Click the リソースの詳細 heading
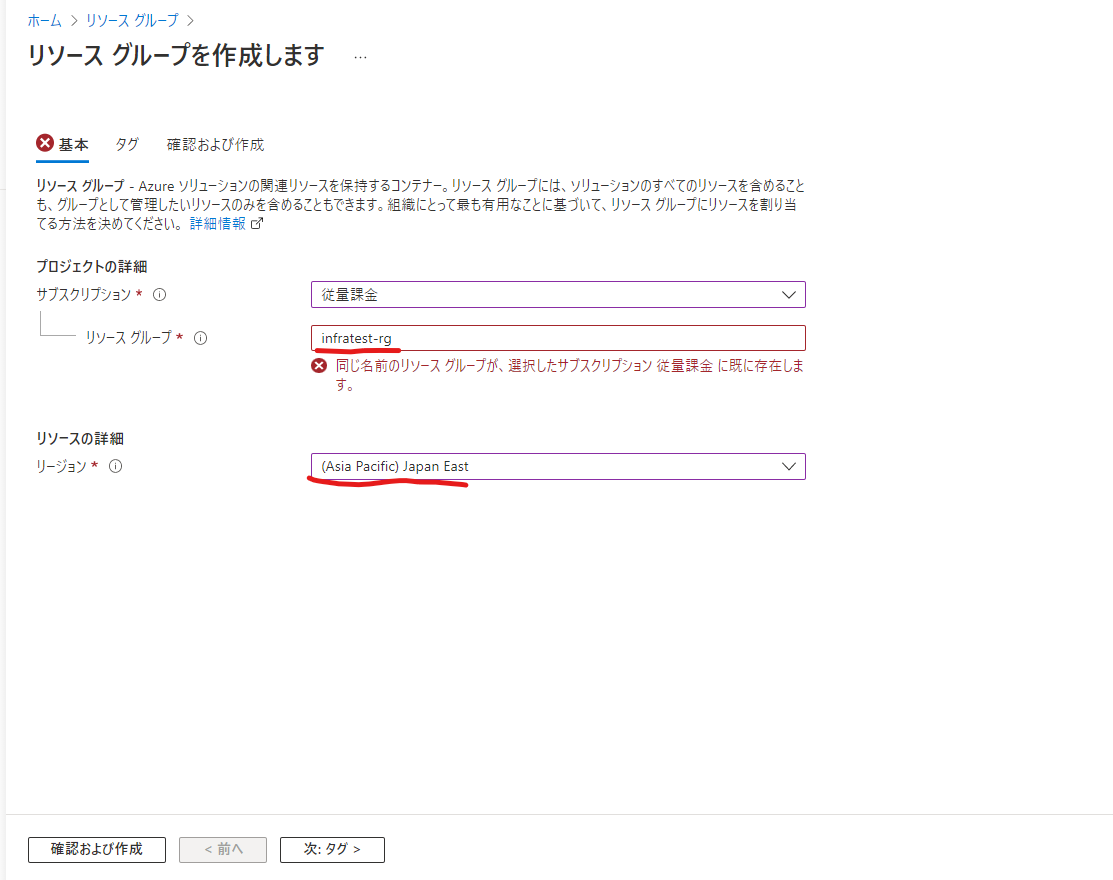The image size is (1113, 880). [x=80, y=439]
